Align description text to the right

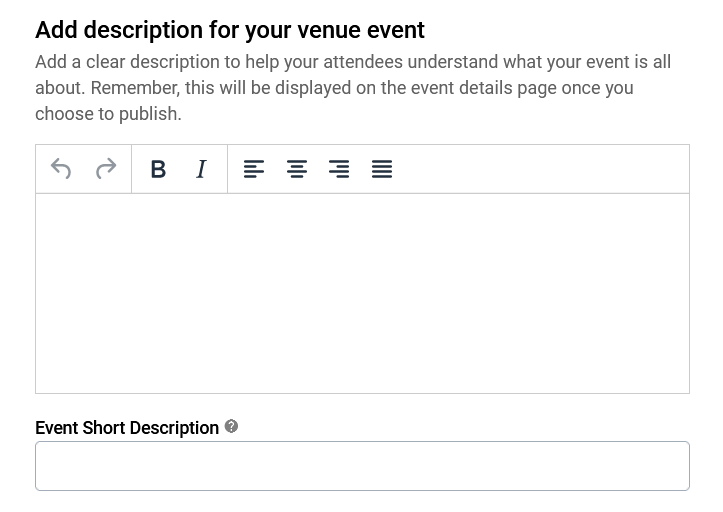339,169
